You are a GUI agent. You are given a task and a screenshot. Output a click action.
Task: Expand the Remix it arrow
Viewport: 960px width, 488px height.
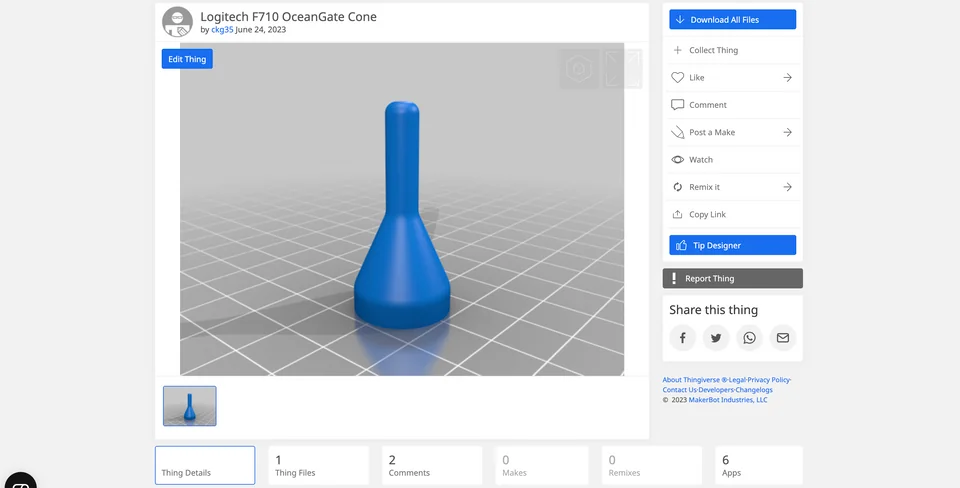(x=787, y=187)
